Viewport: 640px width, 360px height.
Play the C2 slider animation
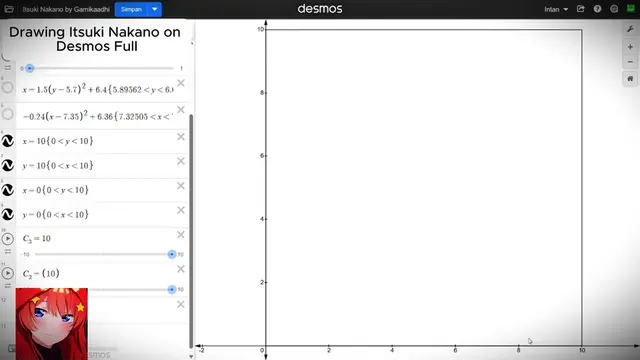(7, 273)
